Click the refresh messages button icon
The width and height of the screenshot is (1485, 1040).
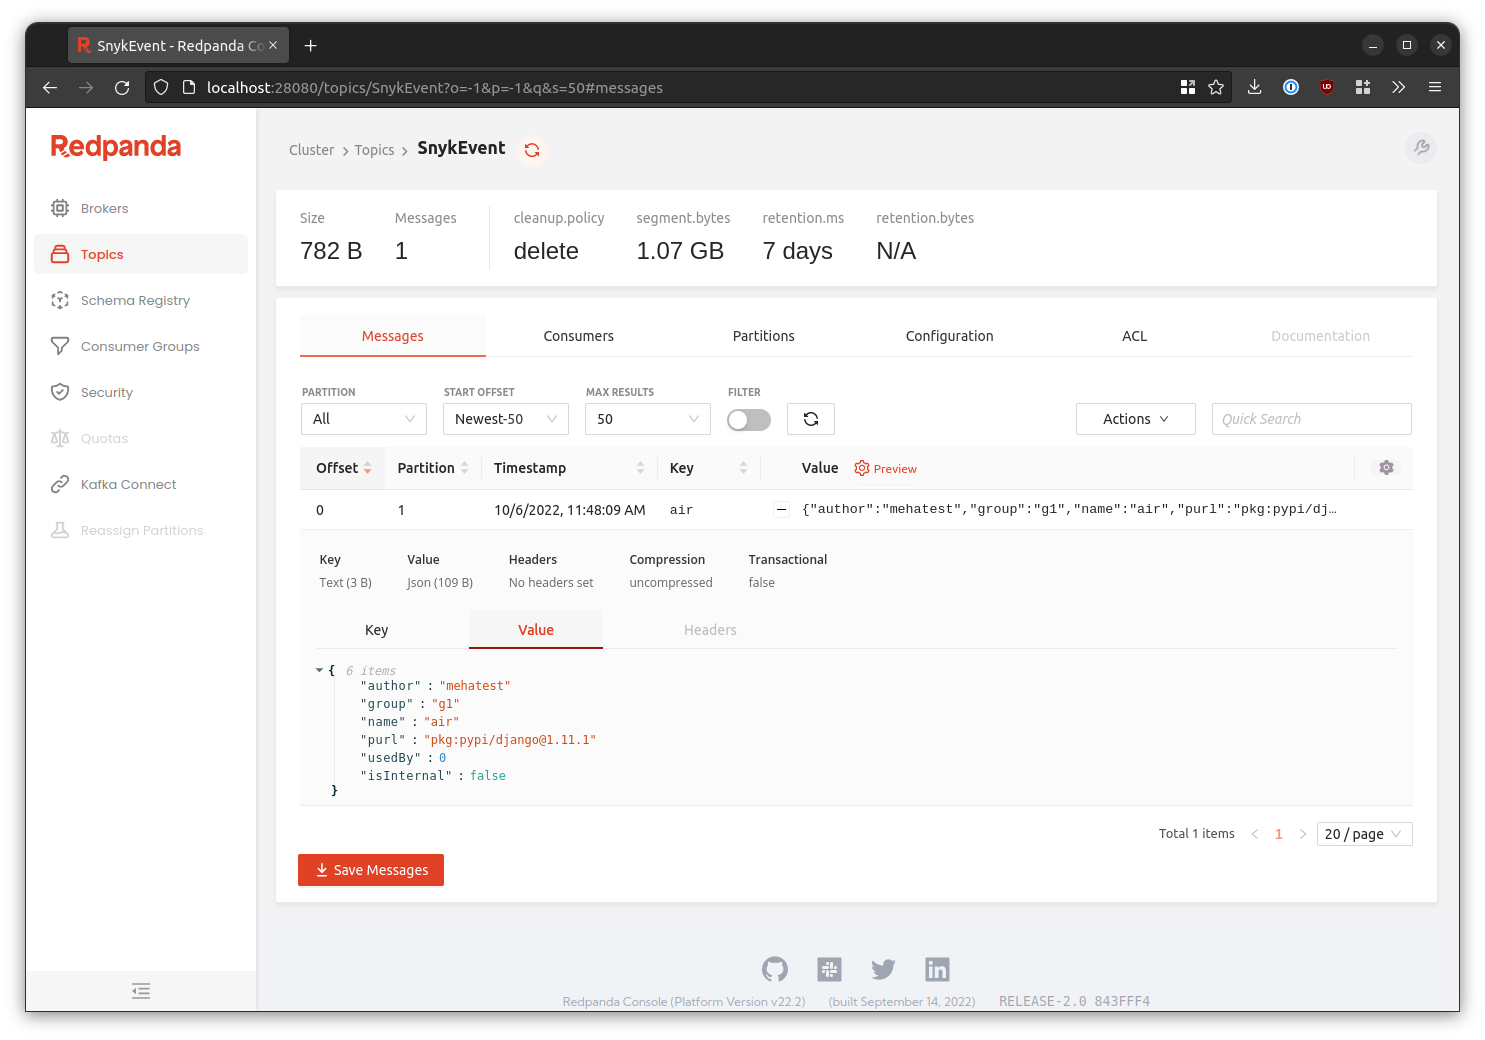(811, 419)
